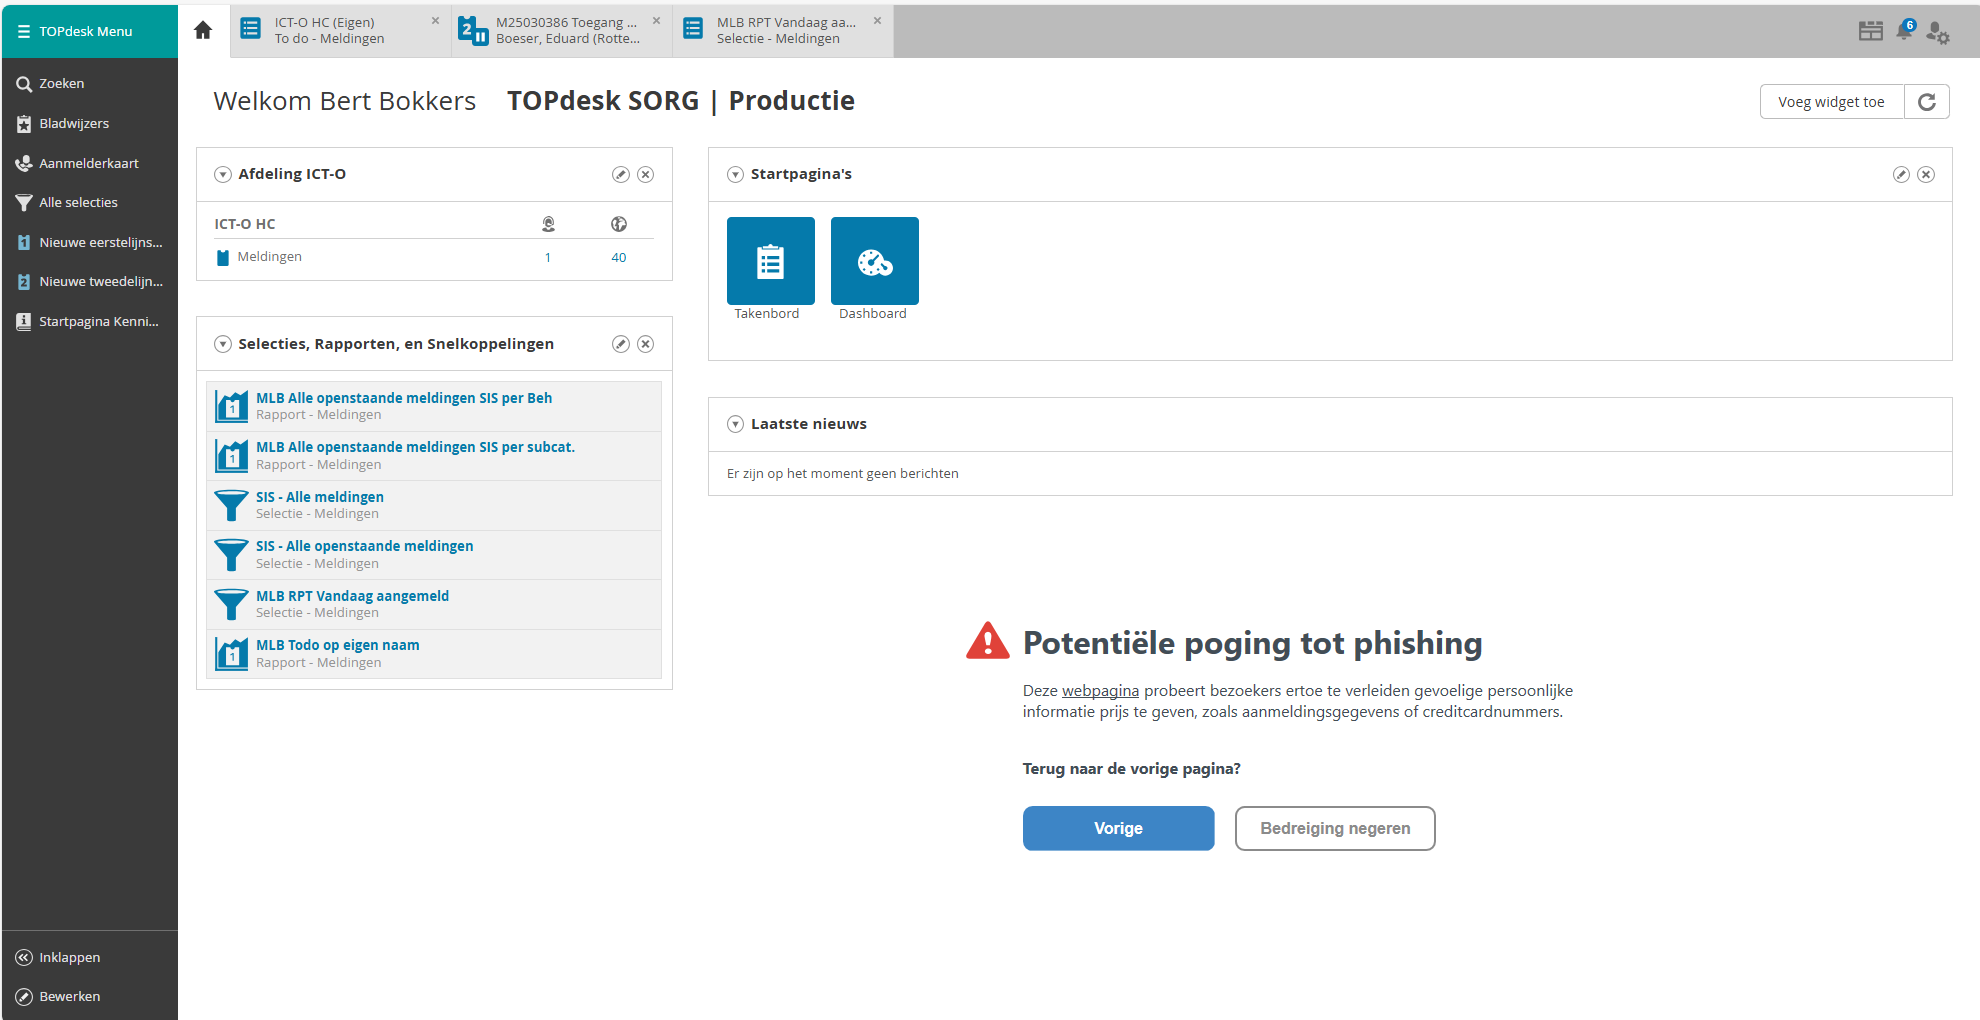The image size is (1980, 1020).
Task: Close the ICT-O HC (Eigen) tab
Action: pos(435,20)
